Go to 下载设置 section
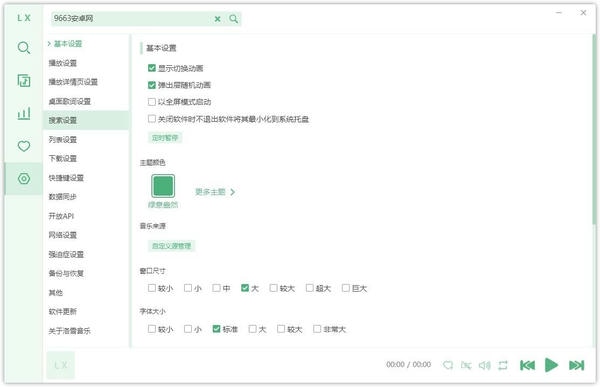600x387 pixels. (x=62, y=158)
